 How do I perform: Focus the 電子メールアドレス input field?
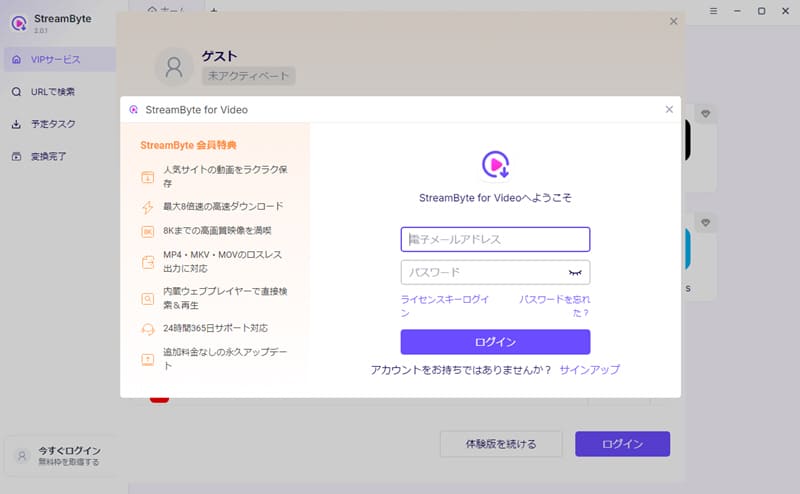495,239
